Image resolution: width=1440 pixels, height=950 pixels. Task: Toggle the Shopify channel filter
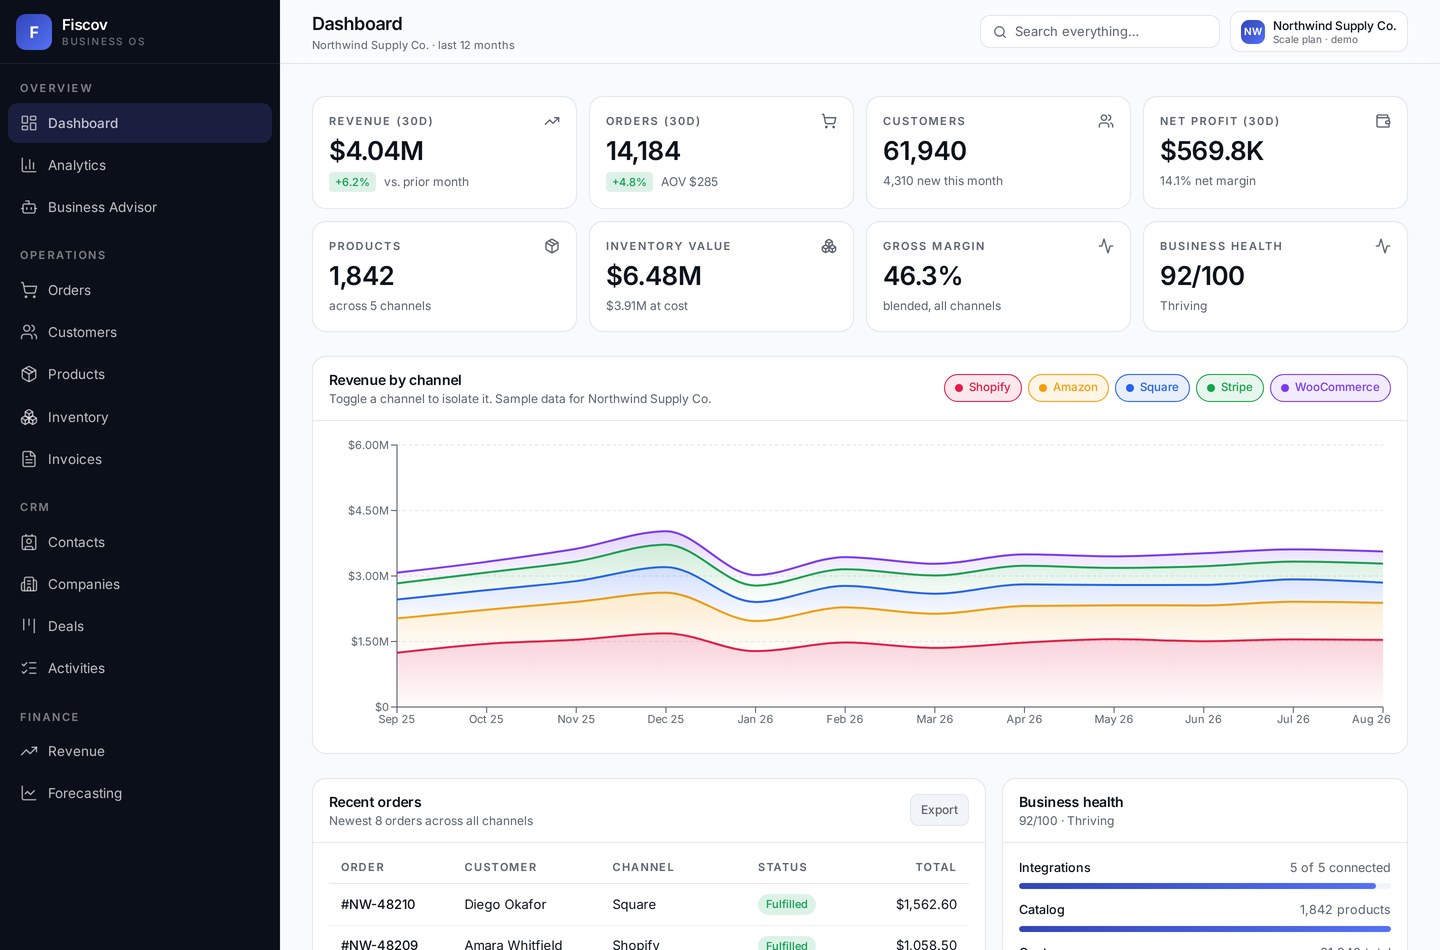(x=983, y=388)
